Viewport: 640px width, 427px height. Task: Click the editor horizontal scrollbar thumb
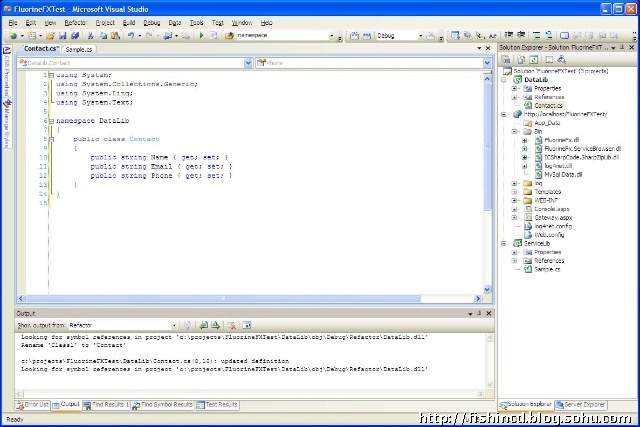(223, 299)
